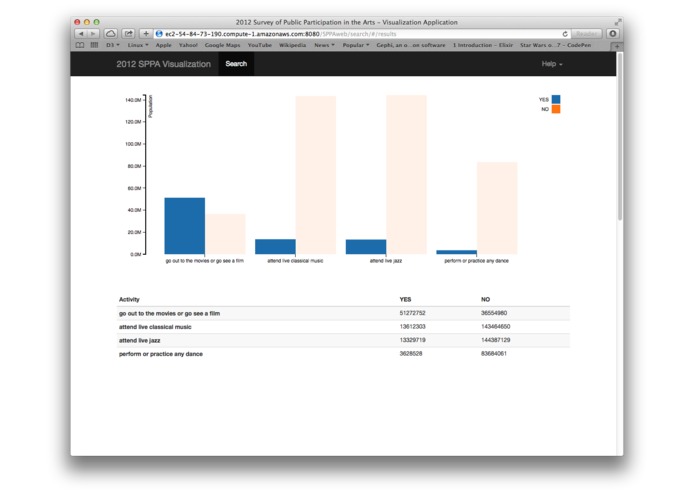Select the 'attend live classical music' table row label
Image resolution: width=695 pixels, height=494 pixels.
(155, 327)
